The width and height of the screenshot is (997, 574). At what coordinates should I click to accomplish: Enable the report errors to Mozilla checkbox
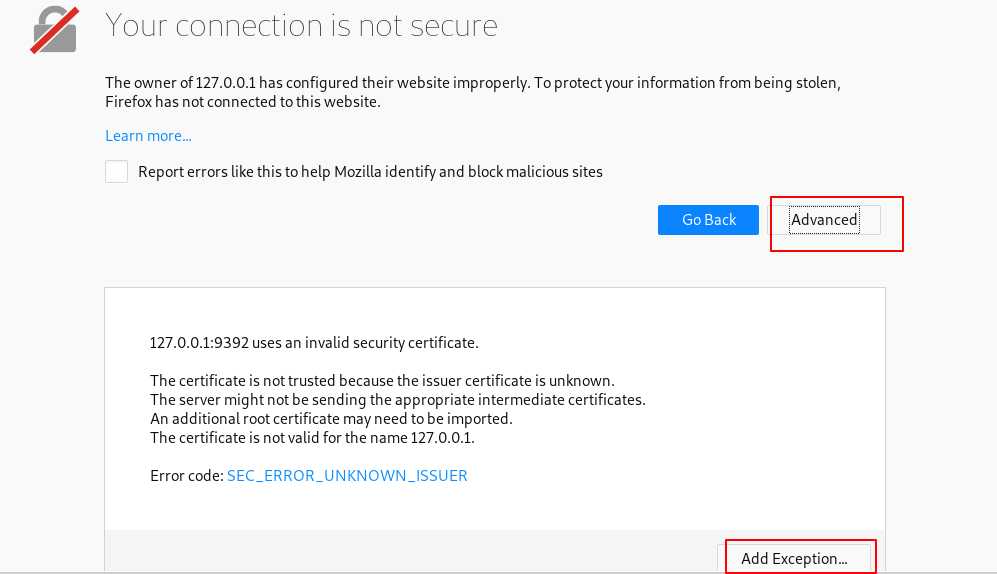[117, 172]
